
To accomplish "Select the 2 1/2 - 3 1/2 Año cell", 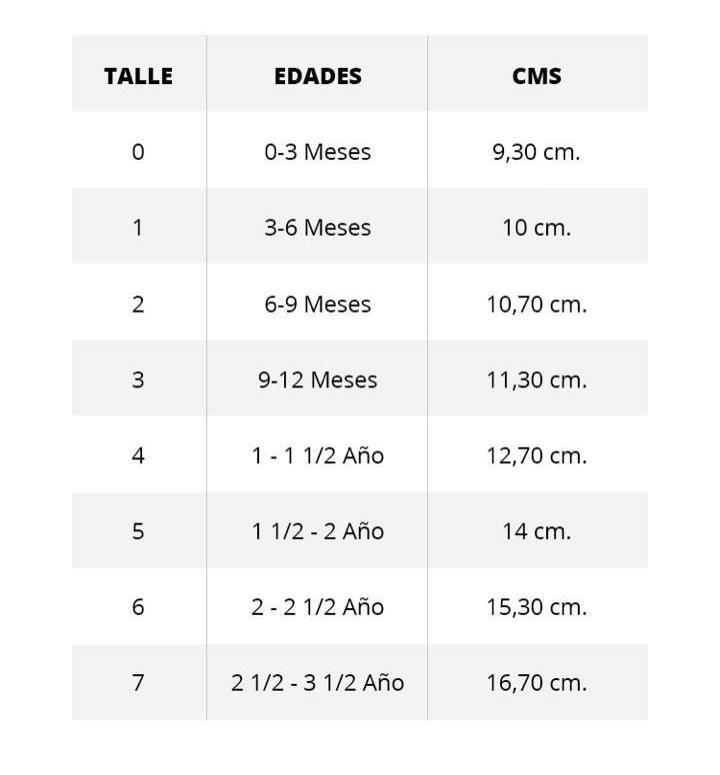I will [317, 683].
